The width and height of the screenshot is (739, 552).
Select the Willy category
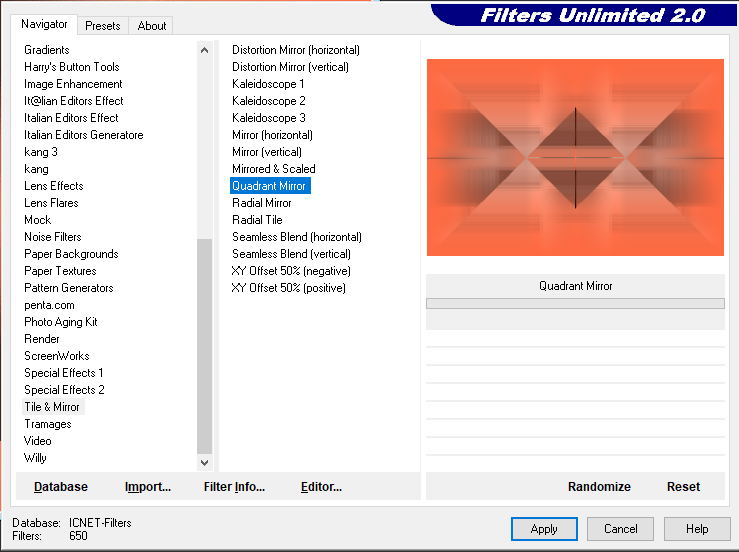coord(35,458)
